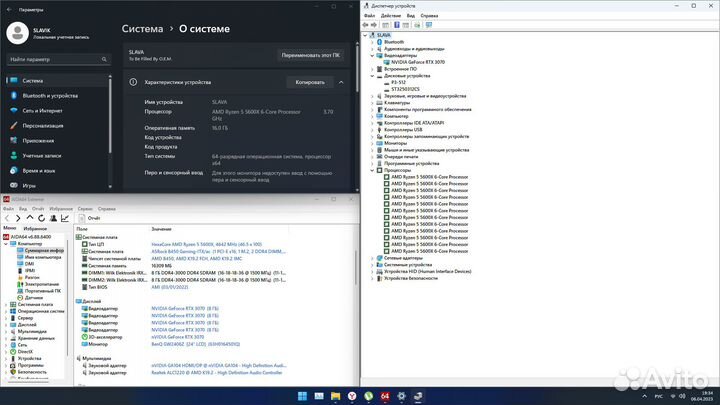720x405 pixels.
Task: Expand Системная плата node in AIDA64 tree
Action: coord(6,304)
